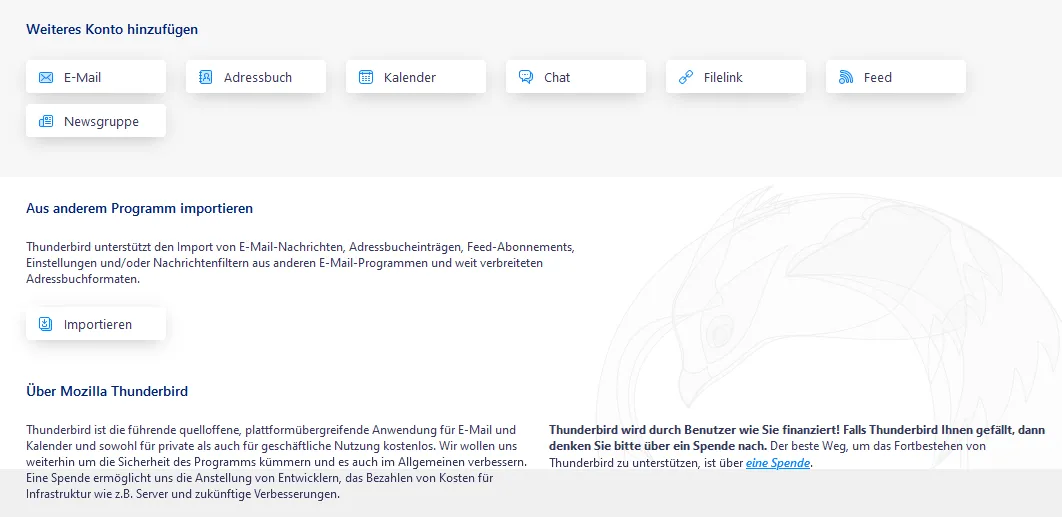1062x517 pixels.
Task: Click the address book icon beside Adressbuch
Action: (x=206, y=77)
